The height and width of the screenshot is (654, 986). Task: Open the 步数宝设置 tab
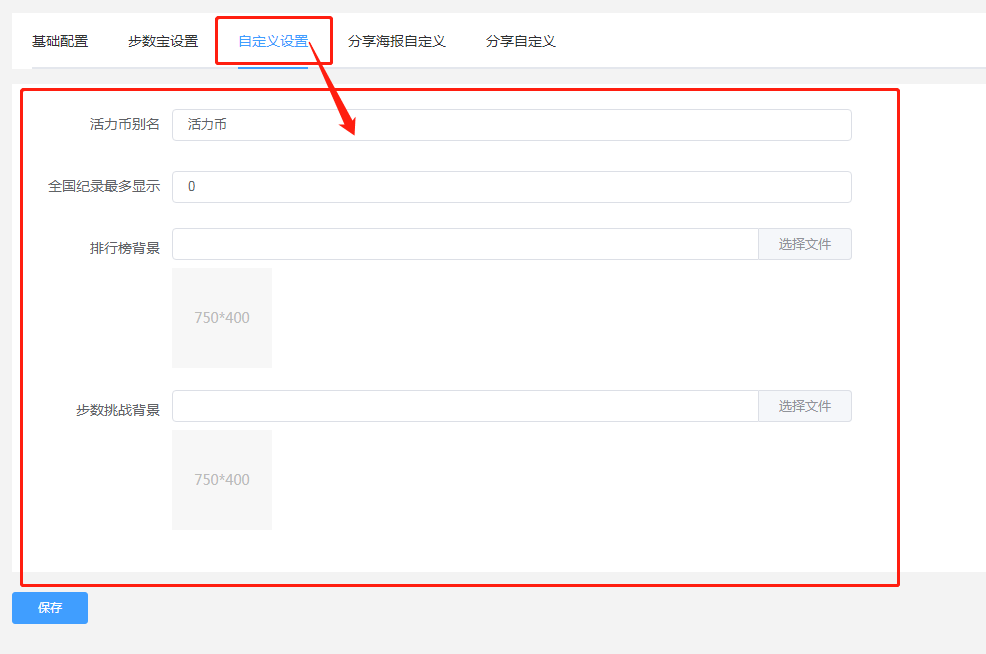[x=163, y=42]
